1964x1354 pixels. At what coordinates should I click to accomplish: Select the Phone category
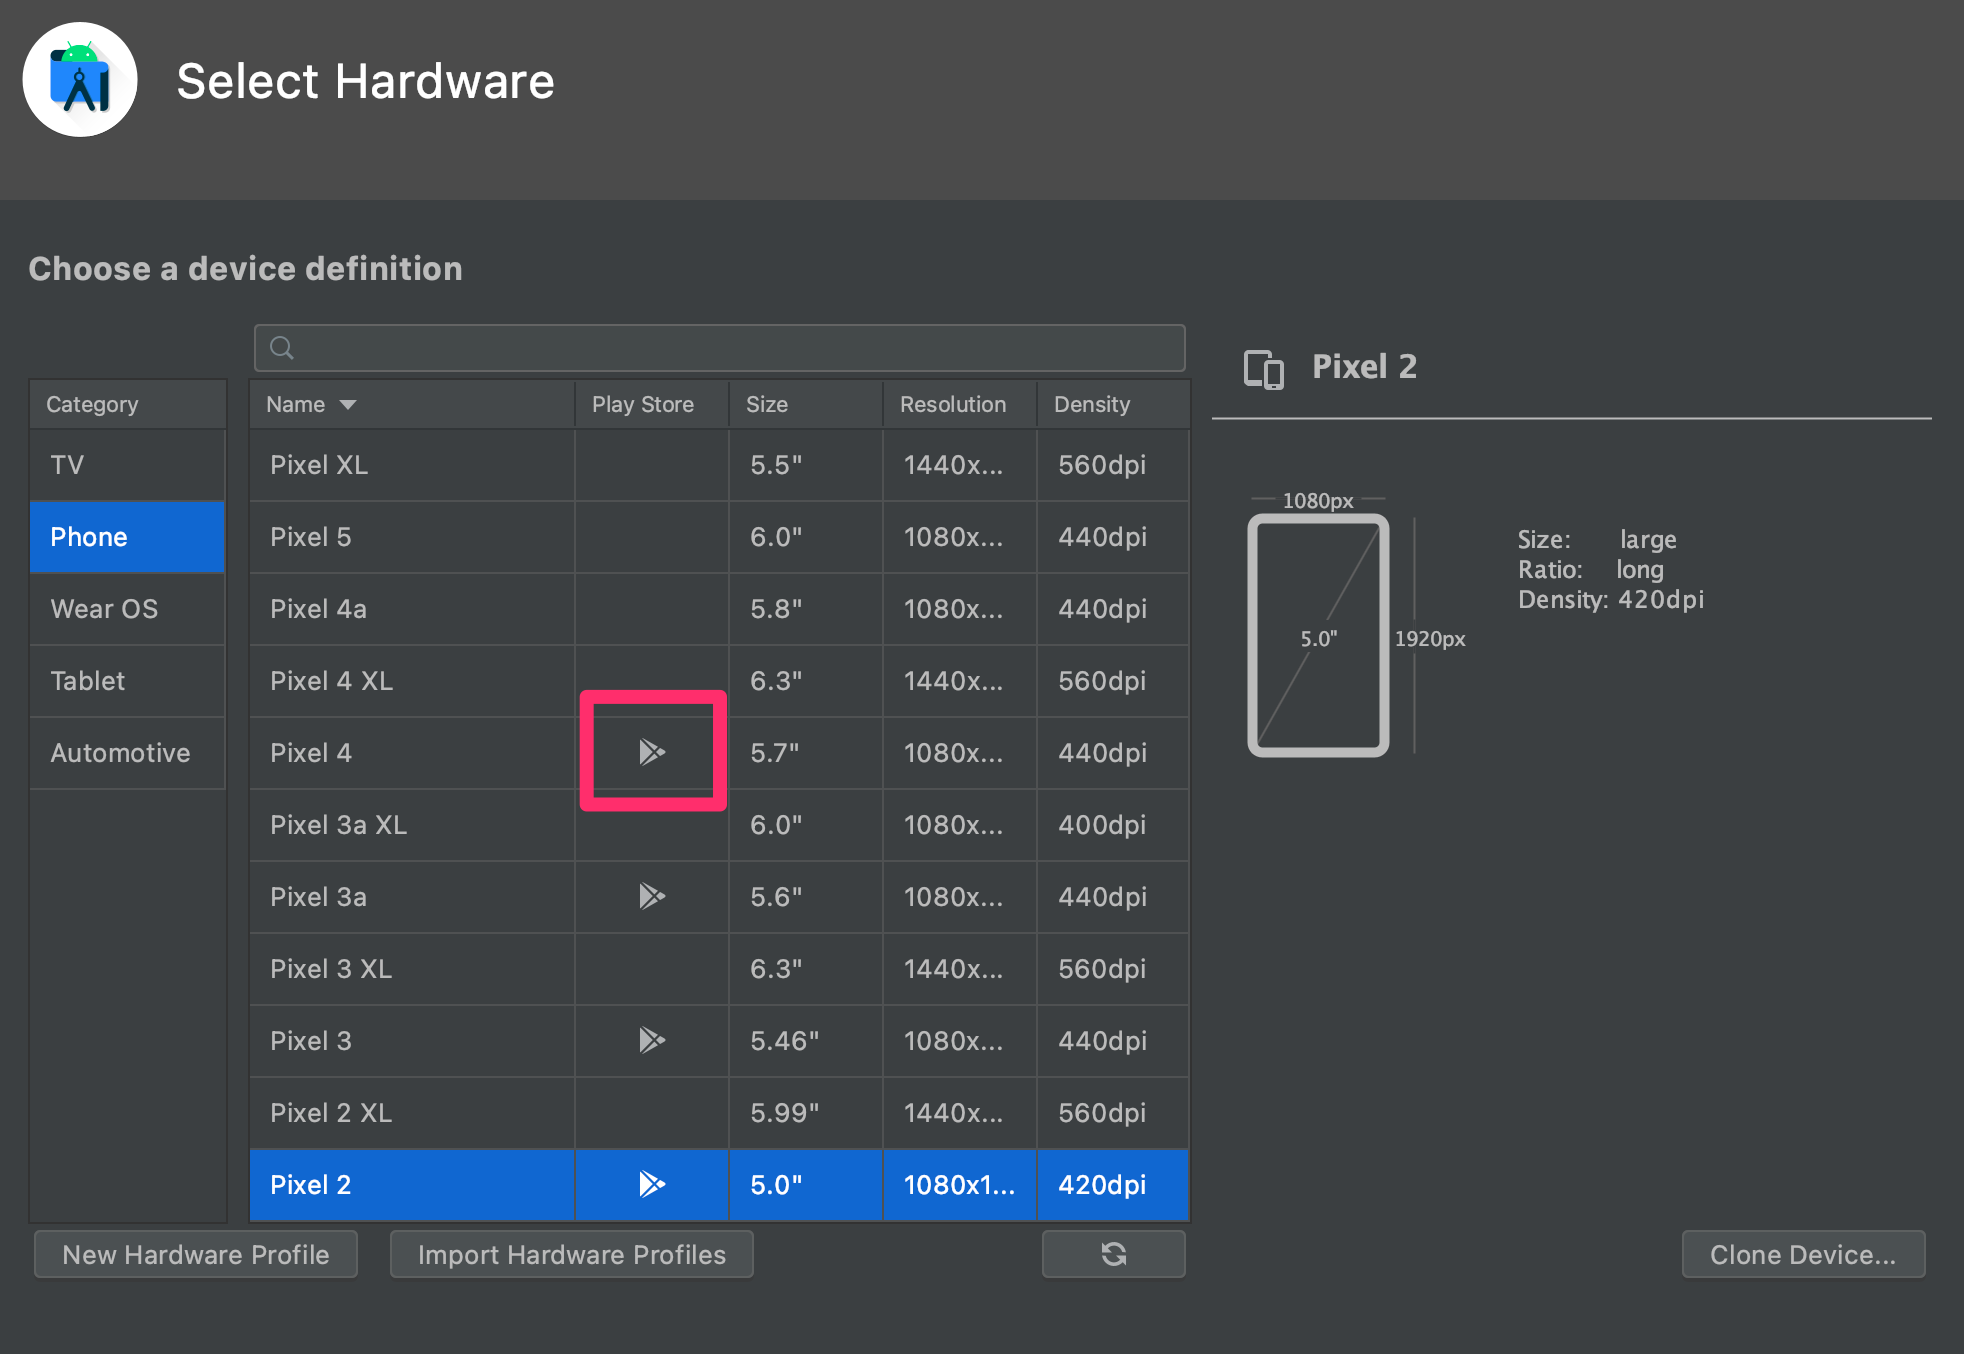[127, 537]
